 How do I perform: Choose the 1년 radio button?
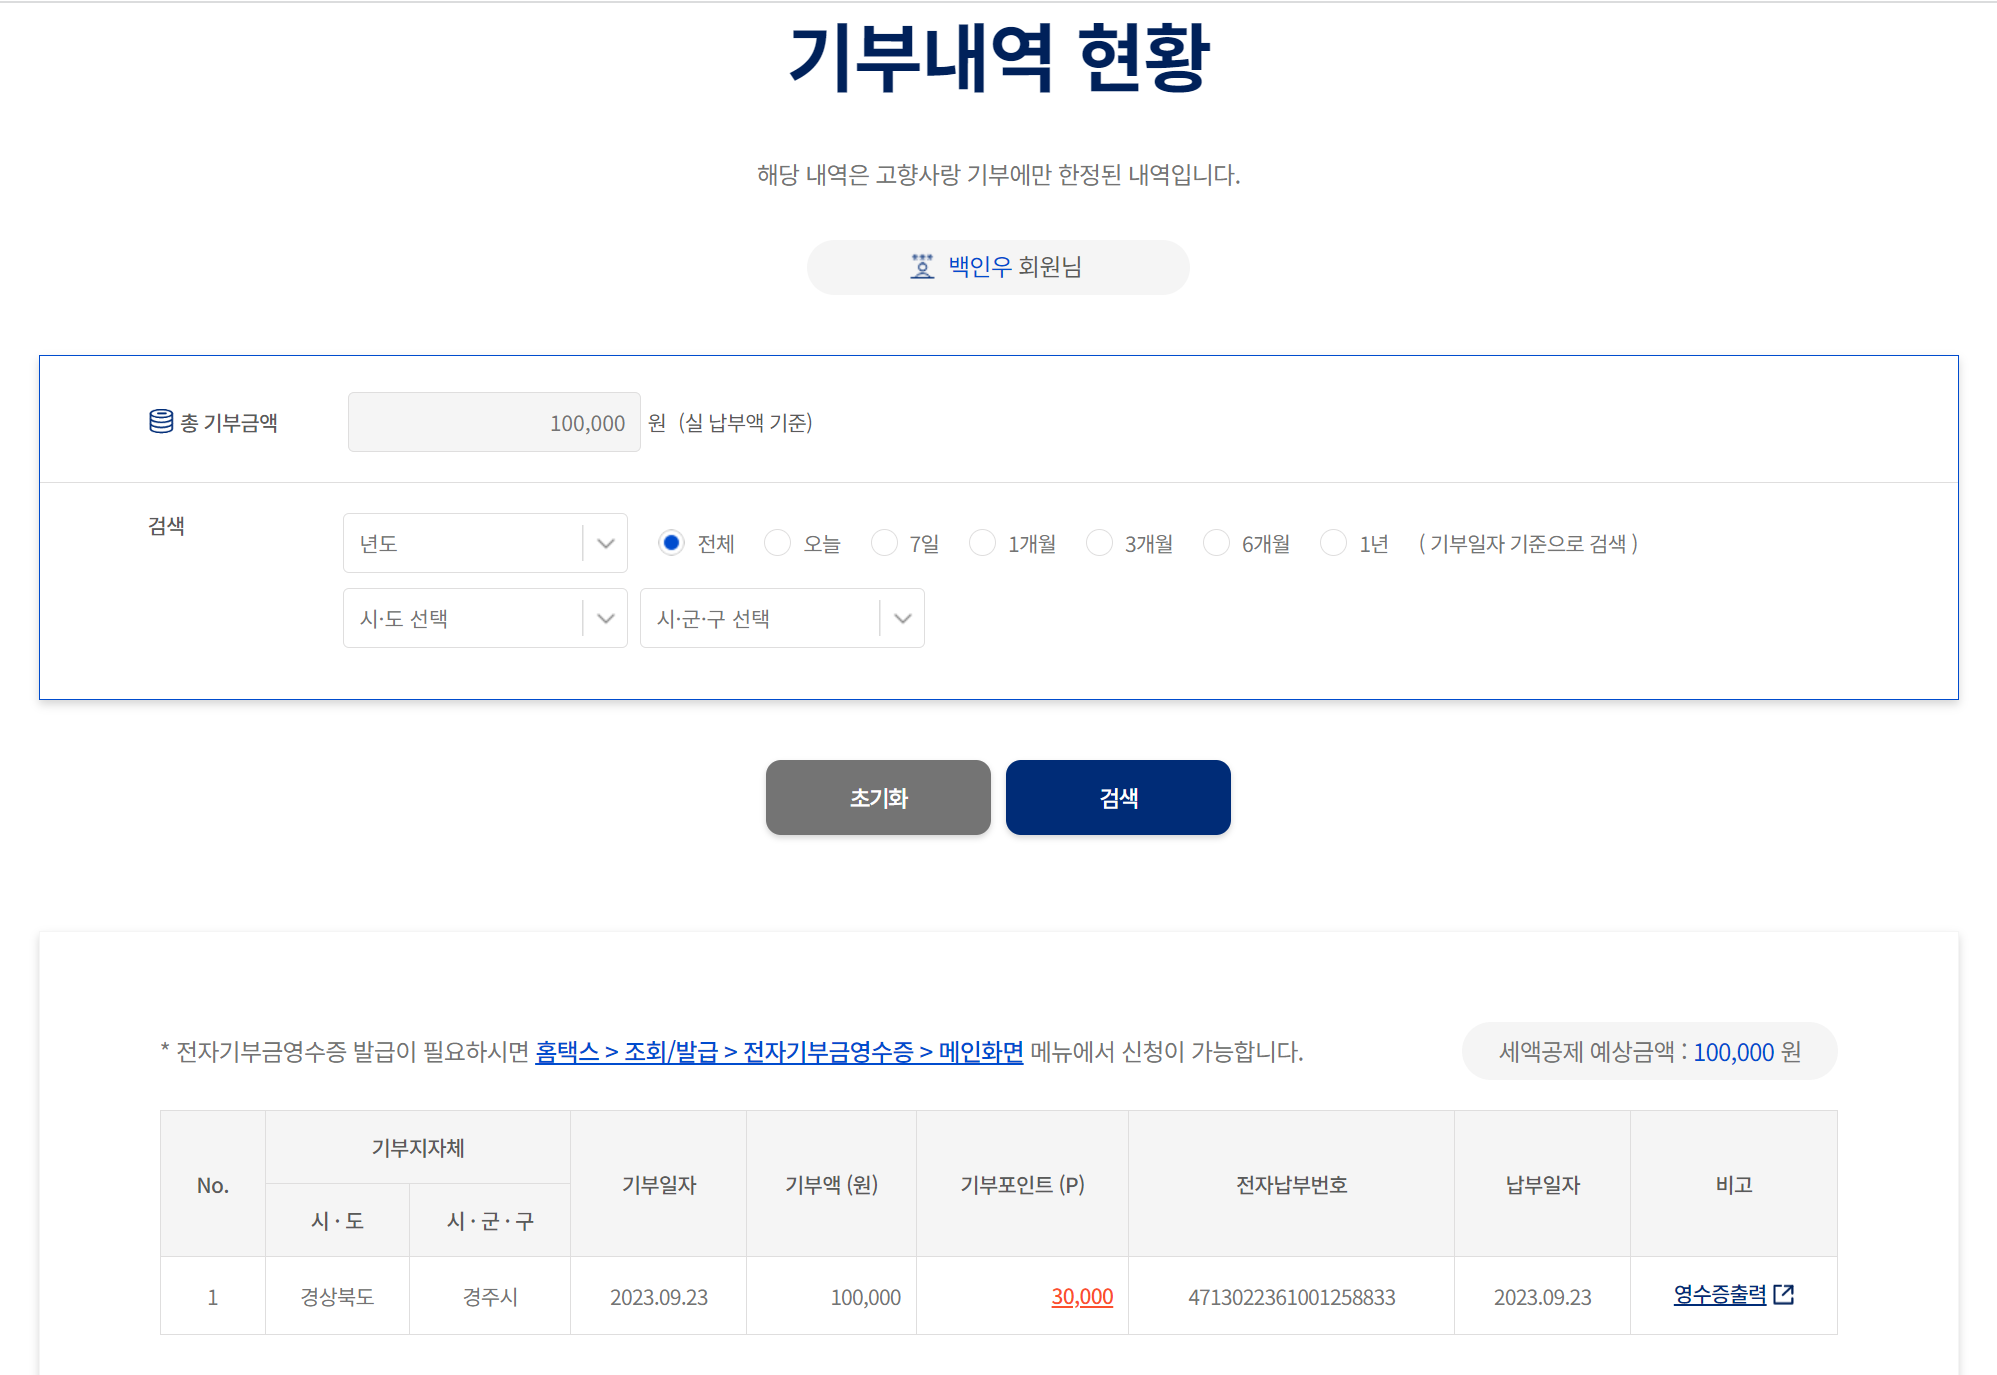pyautogui.click(x=1333, y=542)
